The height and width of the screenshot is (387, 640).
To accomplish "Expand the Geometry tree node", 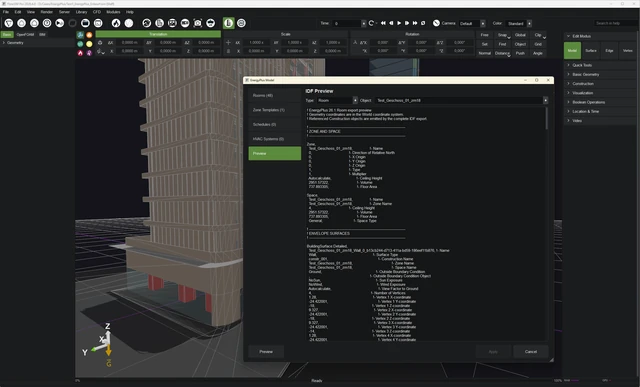I will [4, 43].
